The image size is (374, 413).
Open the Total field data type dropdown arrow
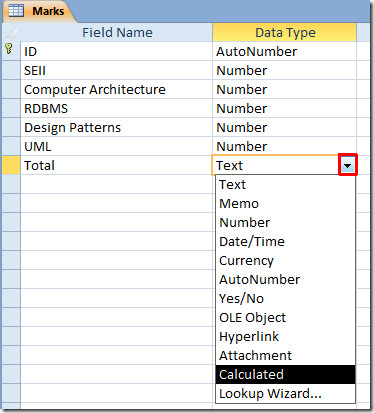pos(348,165)
